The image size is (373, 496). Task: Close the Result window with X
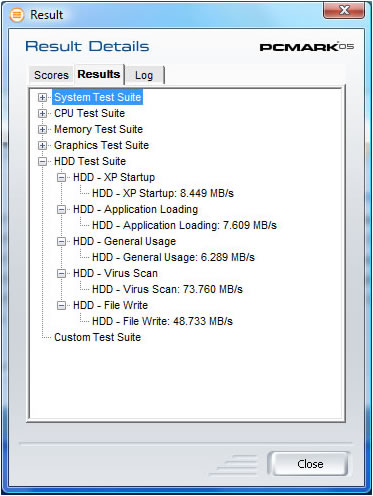click(344, 10)
